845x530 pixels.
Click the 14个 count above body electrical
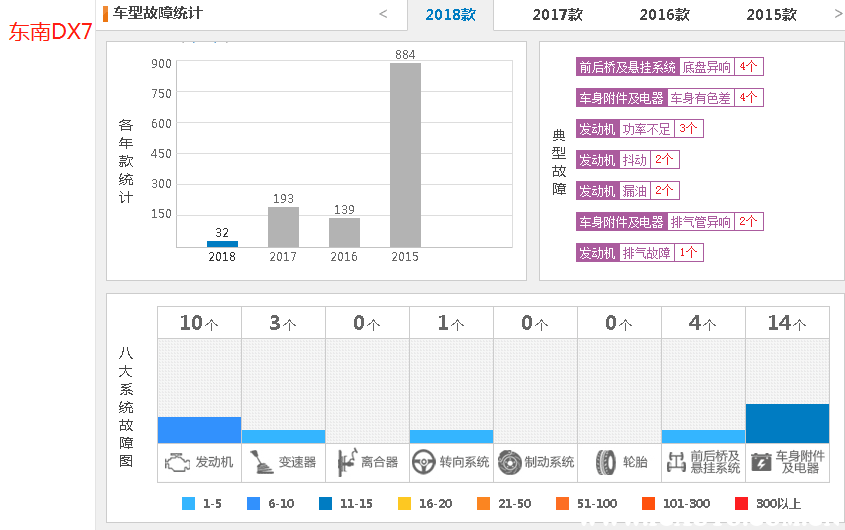click(x=787, y=323)
